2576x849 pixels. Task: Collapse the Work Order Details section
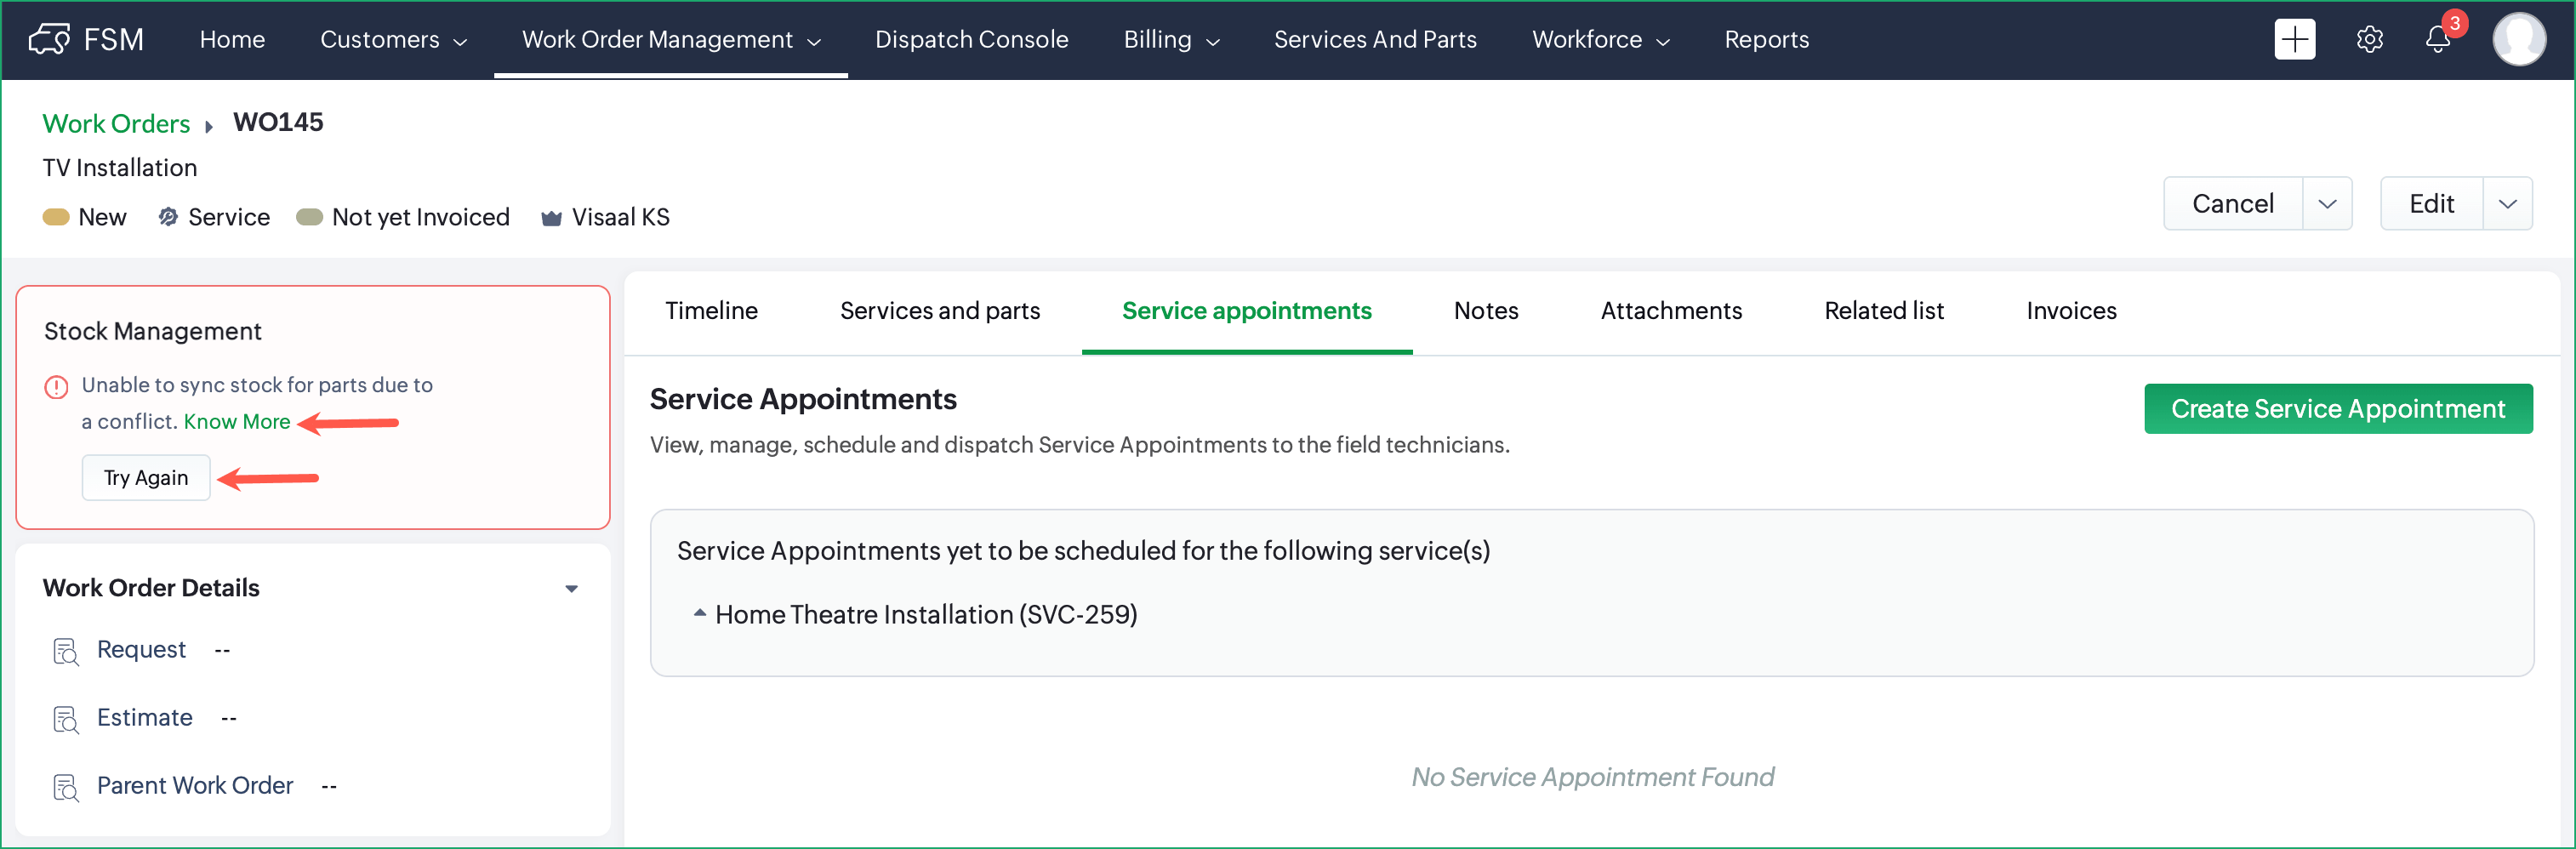571,588
